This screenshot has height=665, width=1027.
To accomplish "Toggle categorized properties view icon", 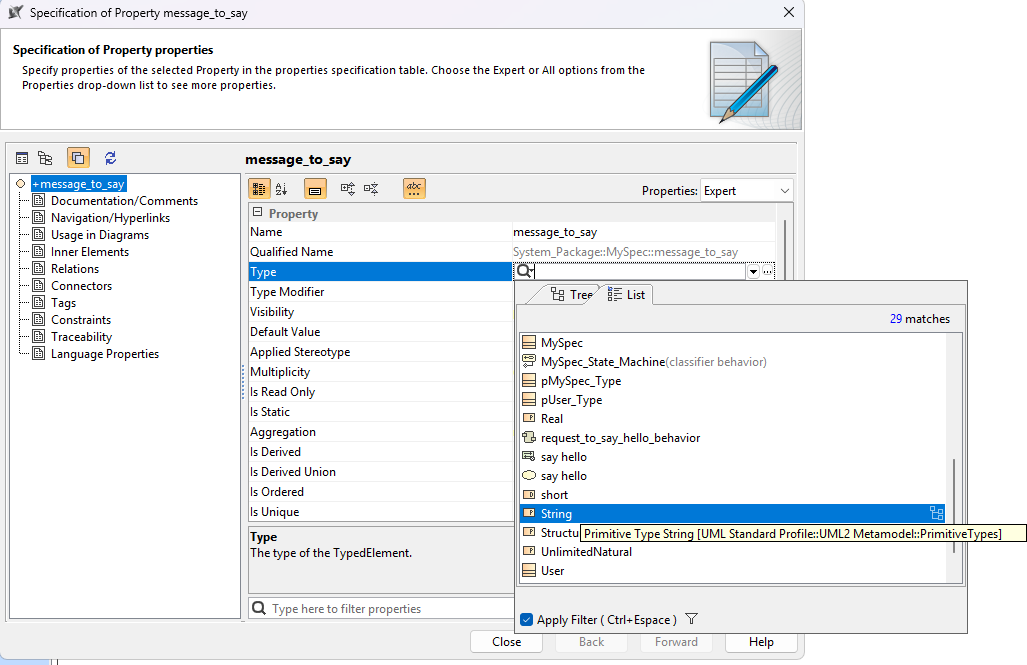I will pos(259,189).
